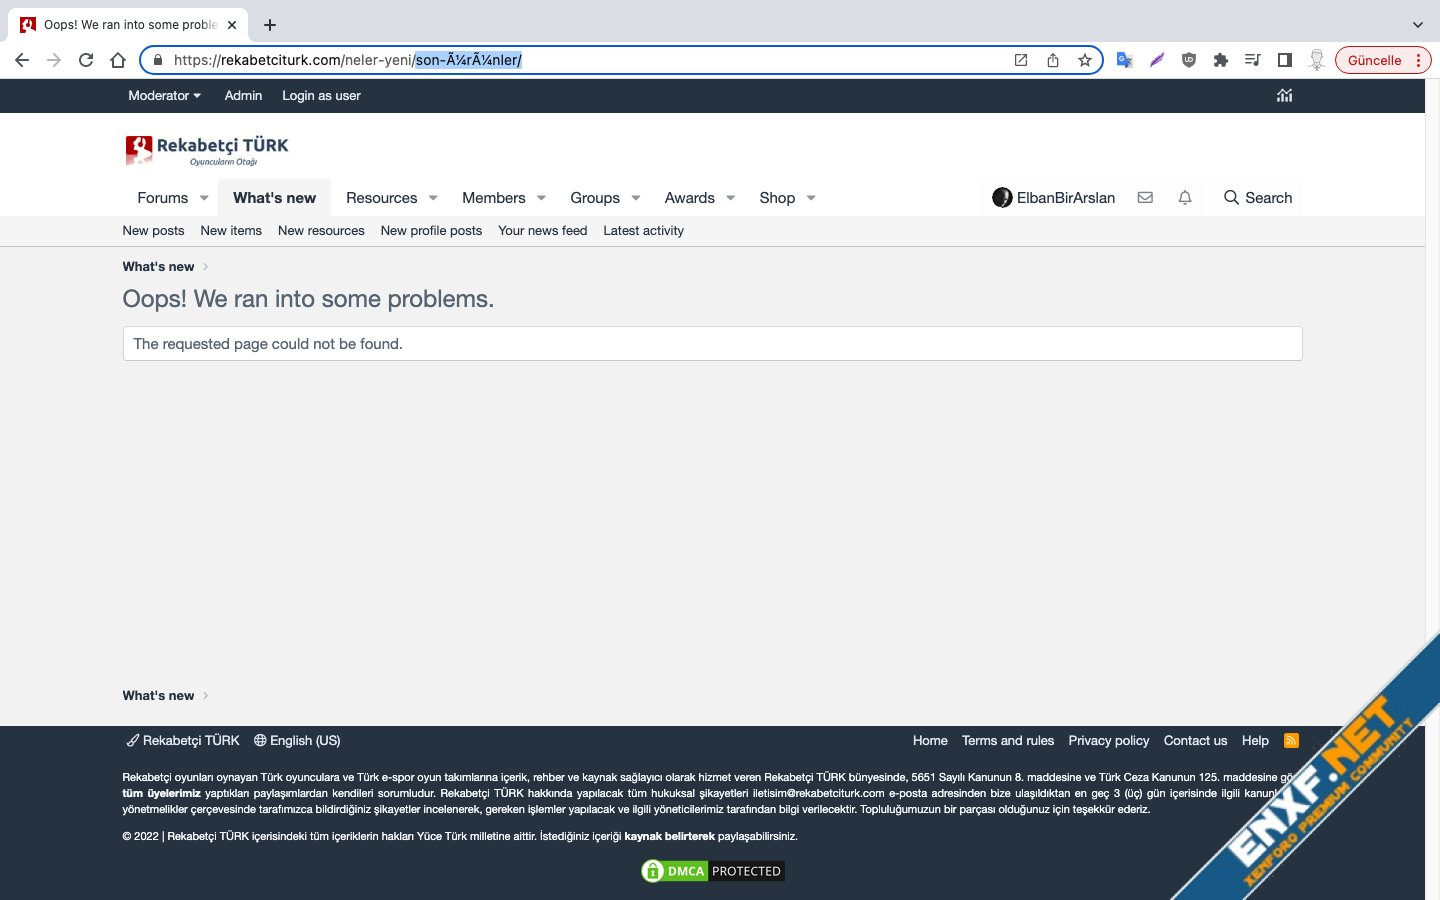Expand the Resources submenu arrow
The image size is (1440, 900).
tap(433, 198)
